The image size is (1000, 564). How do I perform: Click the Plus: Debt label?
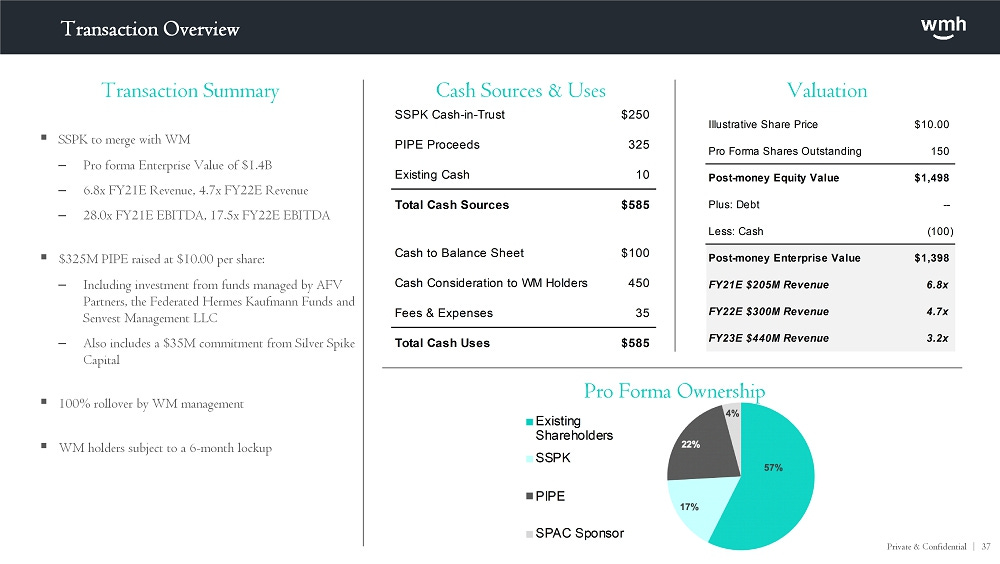click(733, 205)
